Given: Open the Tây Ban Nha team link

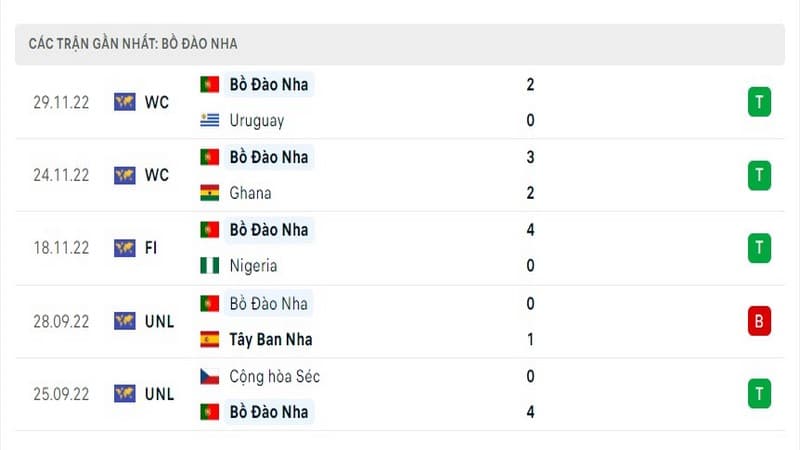Looking at the screenshot, I should [x=270, y=340].
